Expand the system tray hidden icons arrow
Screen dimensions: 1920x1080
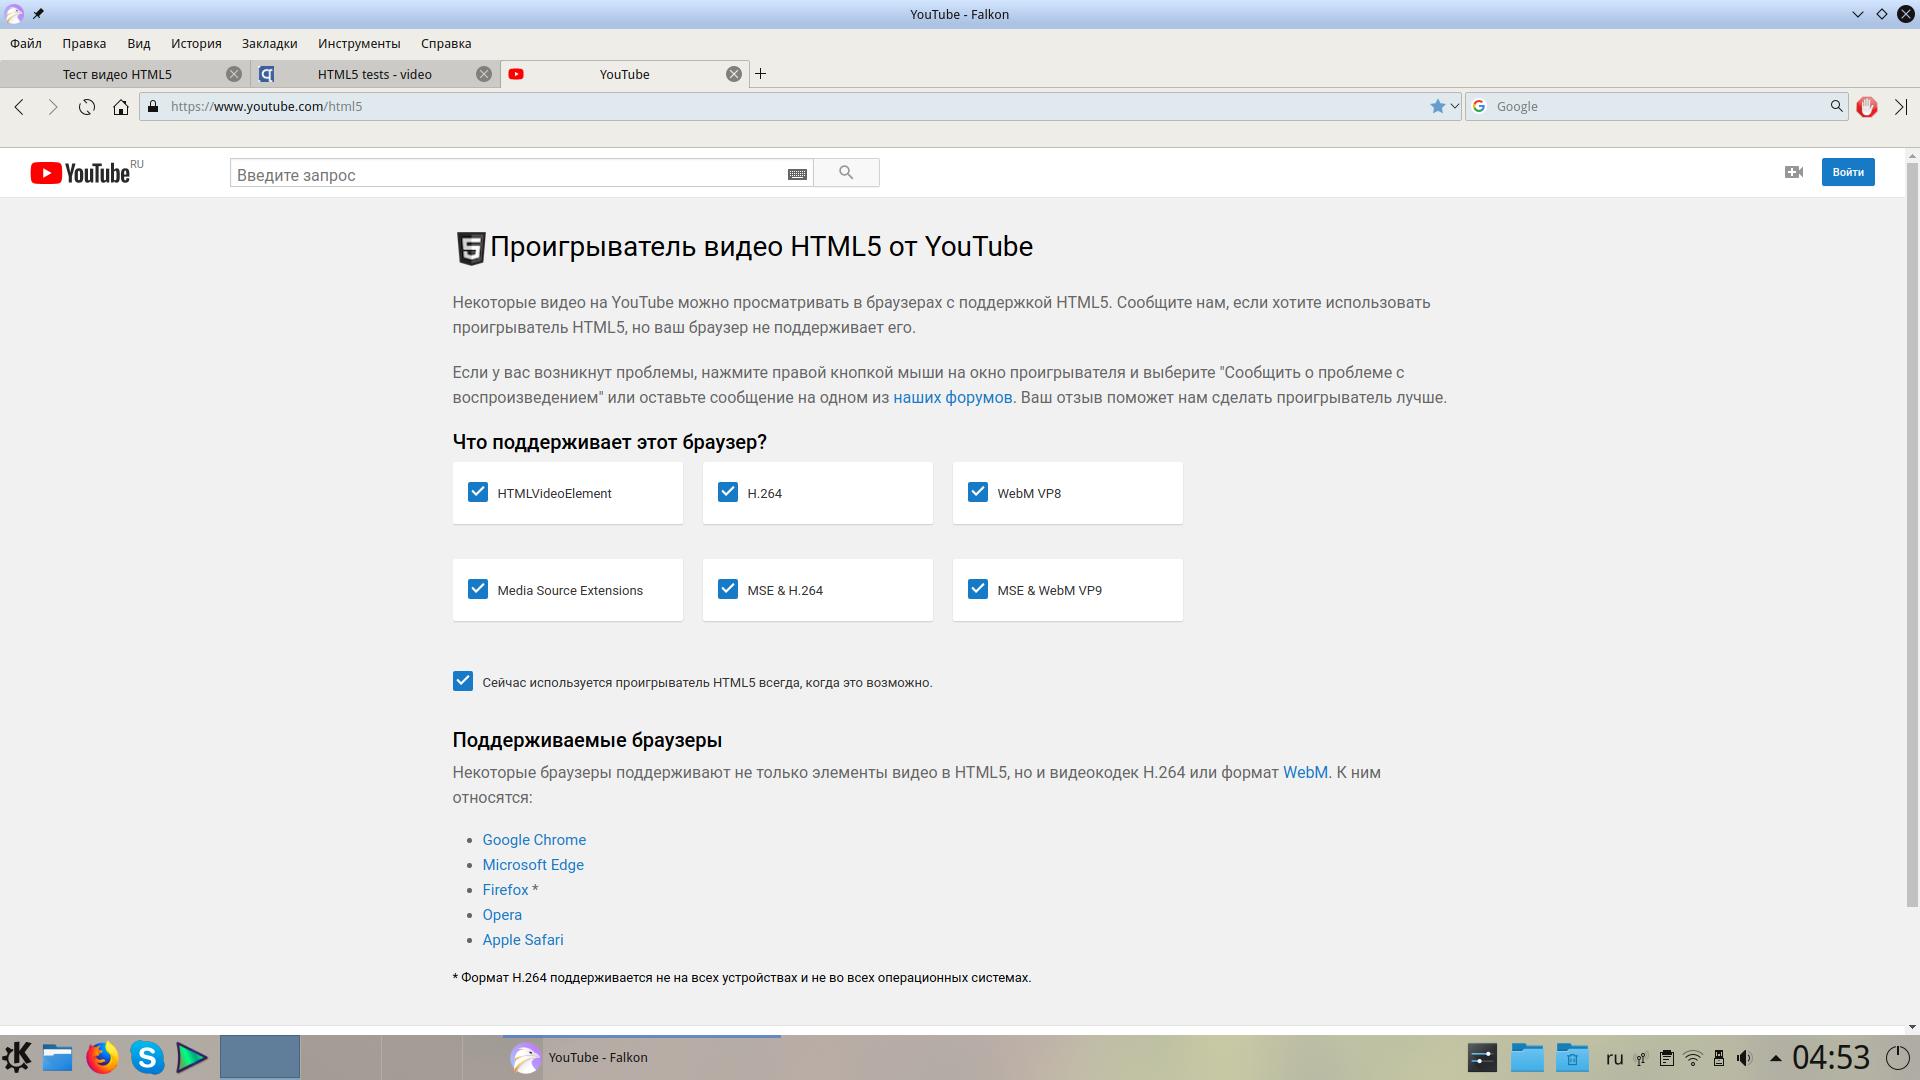(x=1775, y=1057)
